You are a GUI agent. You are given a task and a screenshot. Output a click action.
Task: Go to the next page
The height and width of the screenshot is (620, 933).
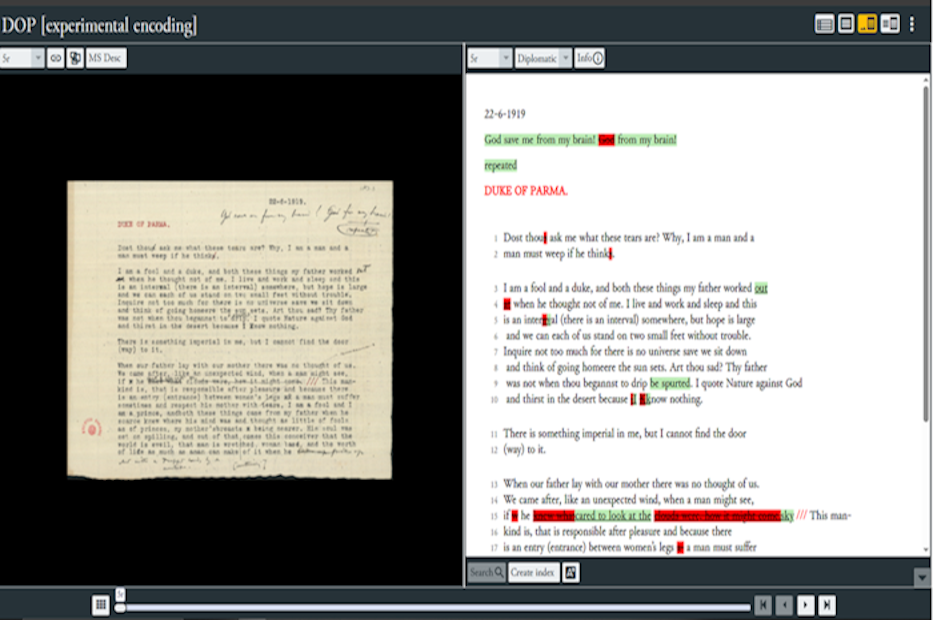806,604
